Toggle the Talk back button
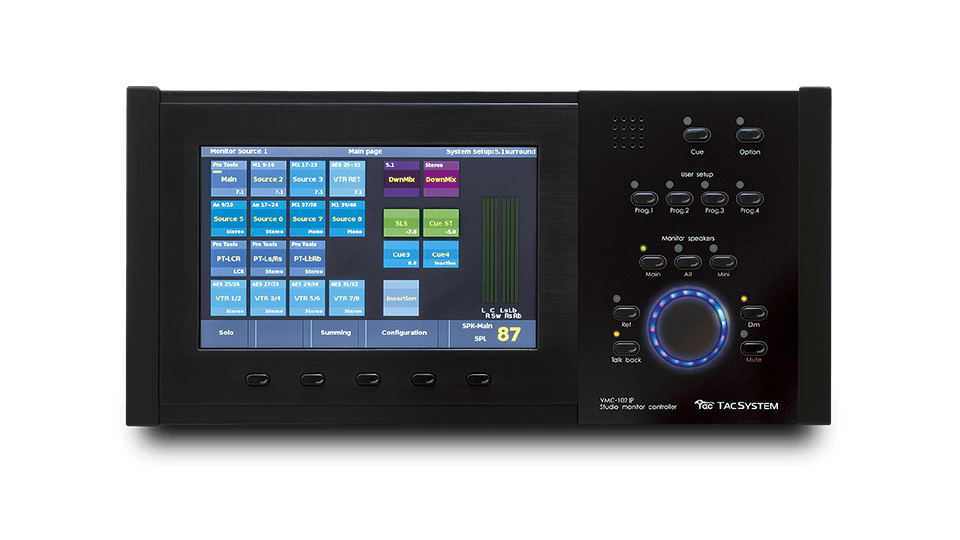 (626, 348)
